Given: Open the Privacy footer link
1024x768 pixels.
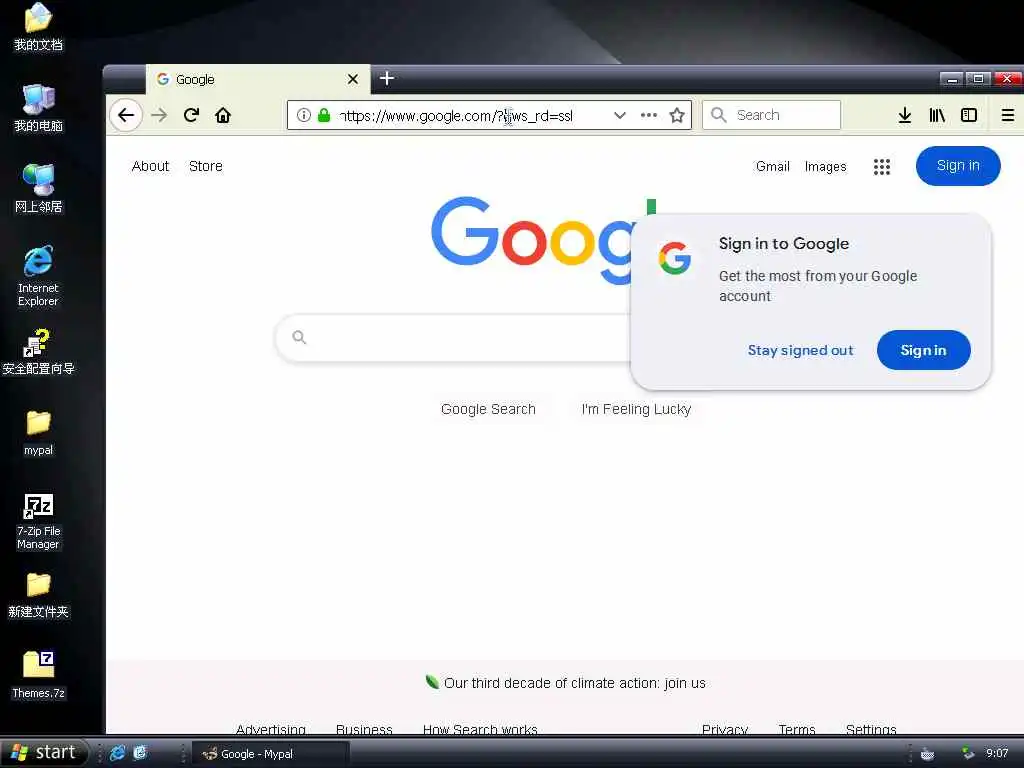Looking at the screenshot, I should [725, 729].
